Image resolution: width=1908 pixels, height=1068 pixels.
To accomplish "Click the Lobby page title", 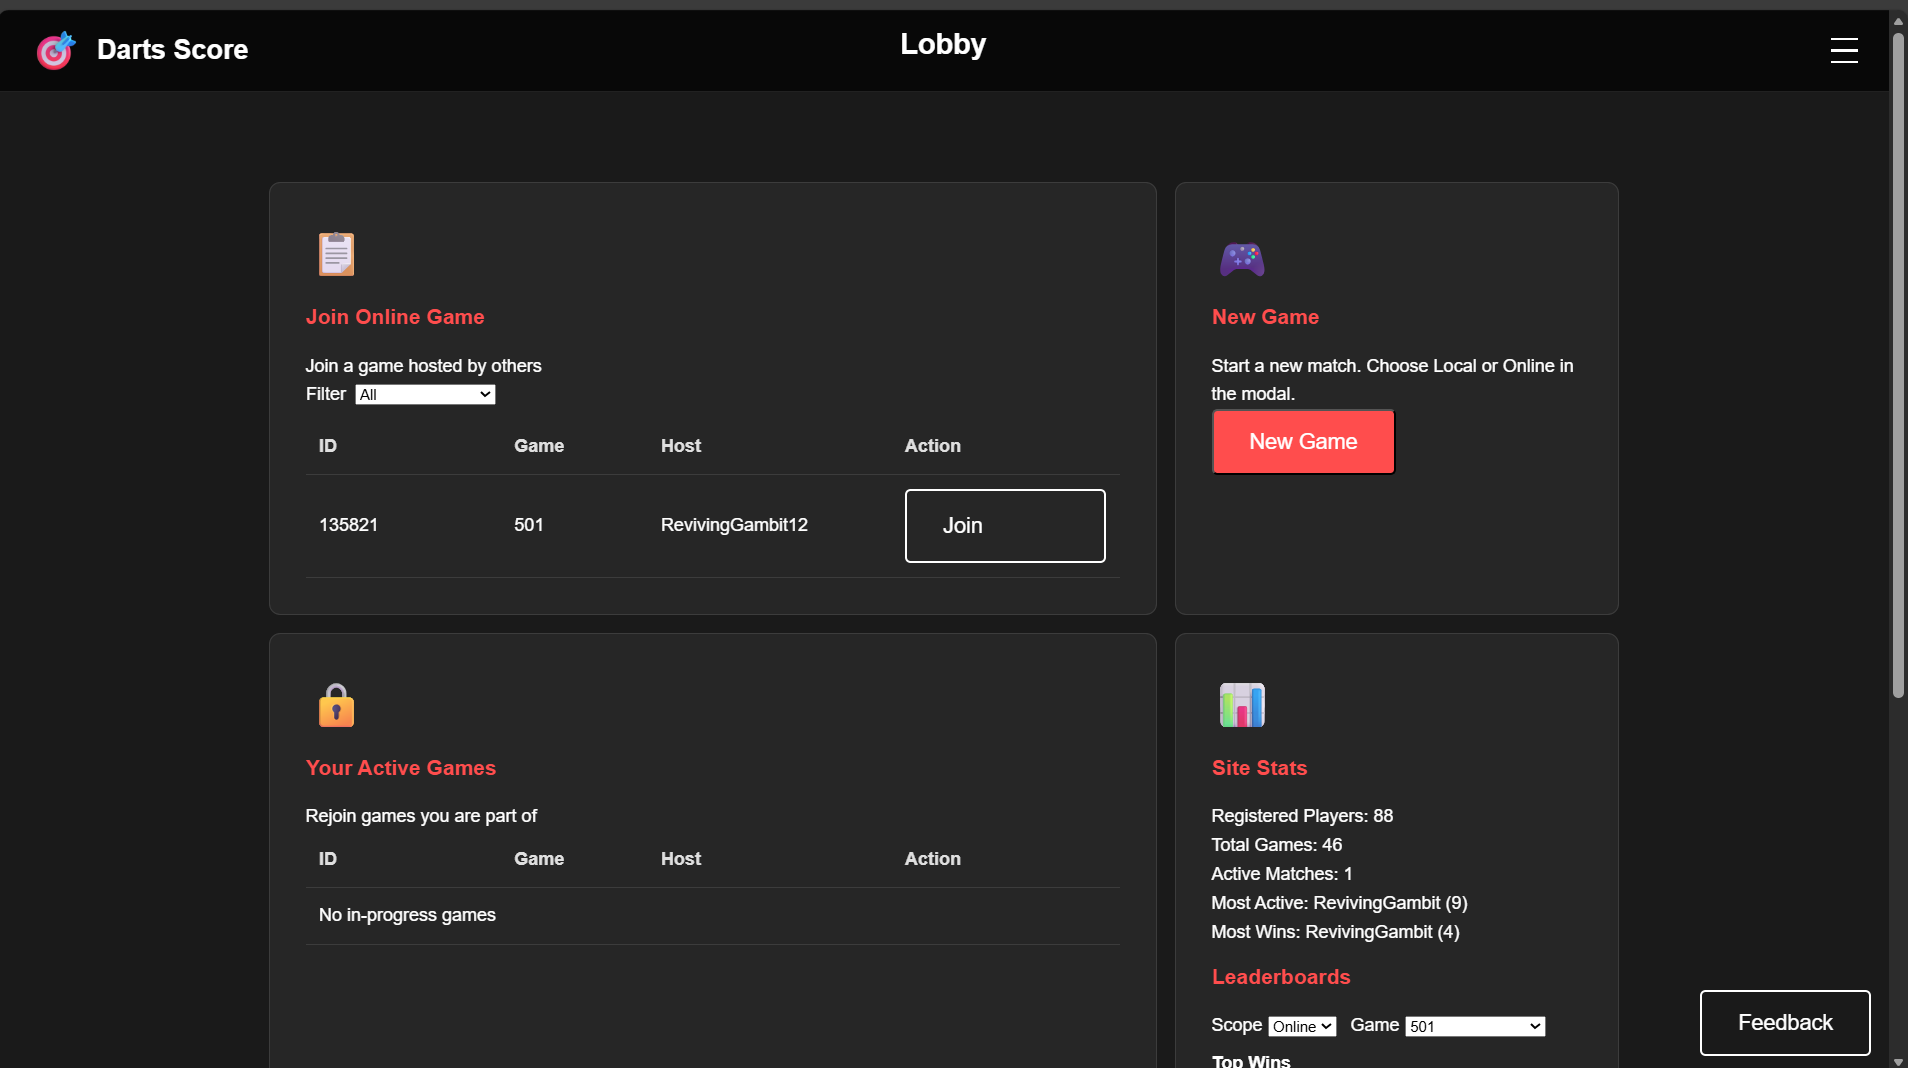I will coord(941,44).
